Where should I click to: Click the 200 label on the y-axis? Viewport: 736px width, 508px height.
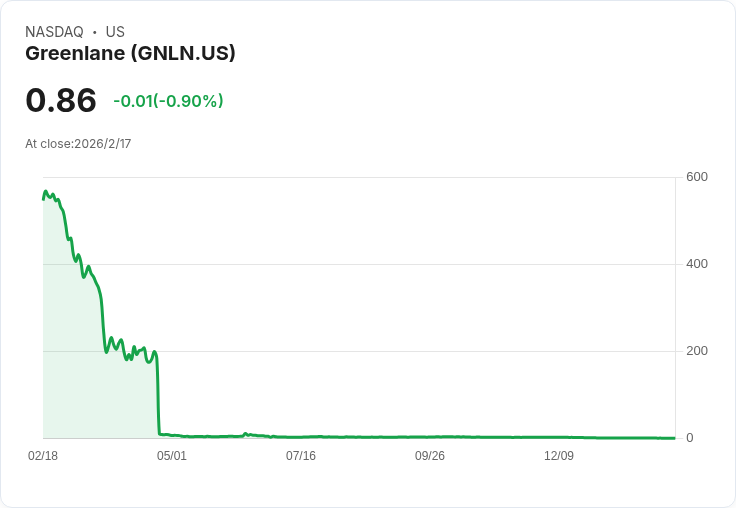point(697,351)
